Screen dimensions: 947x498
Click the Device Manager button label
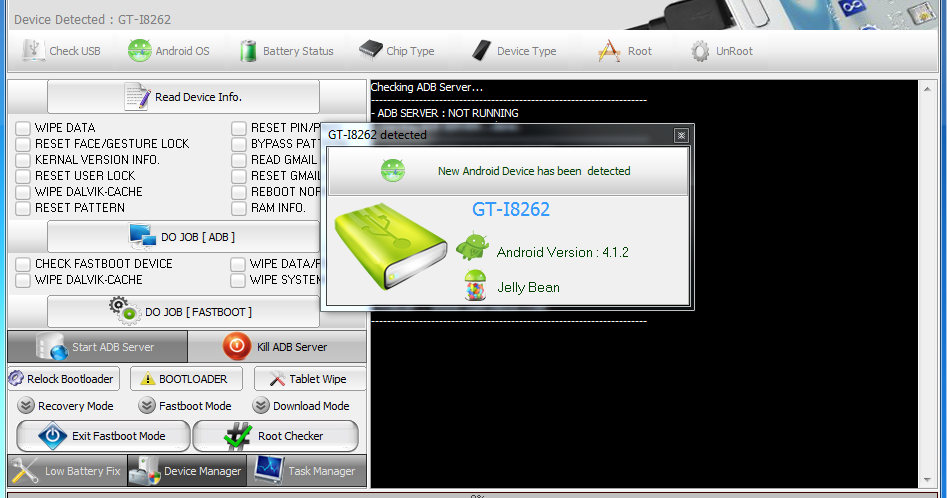(202, 471)
